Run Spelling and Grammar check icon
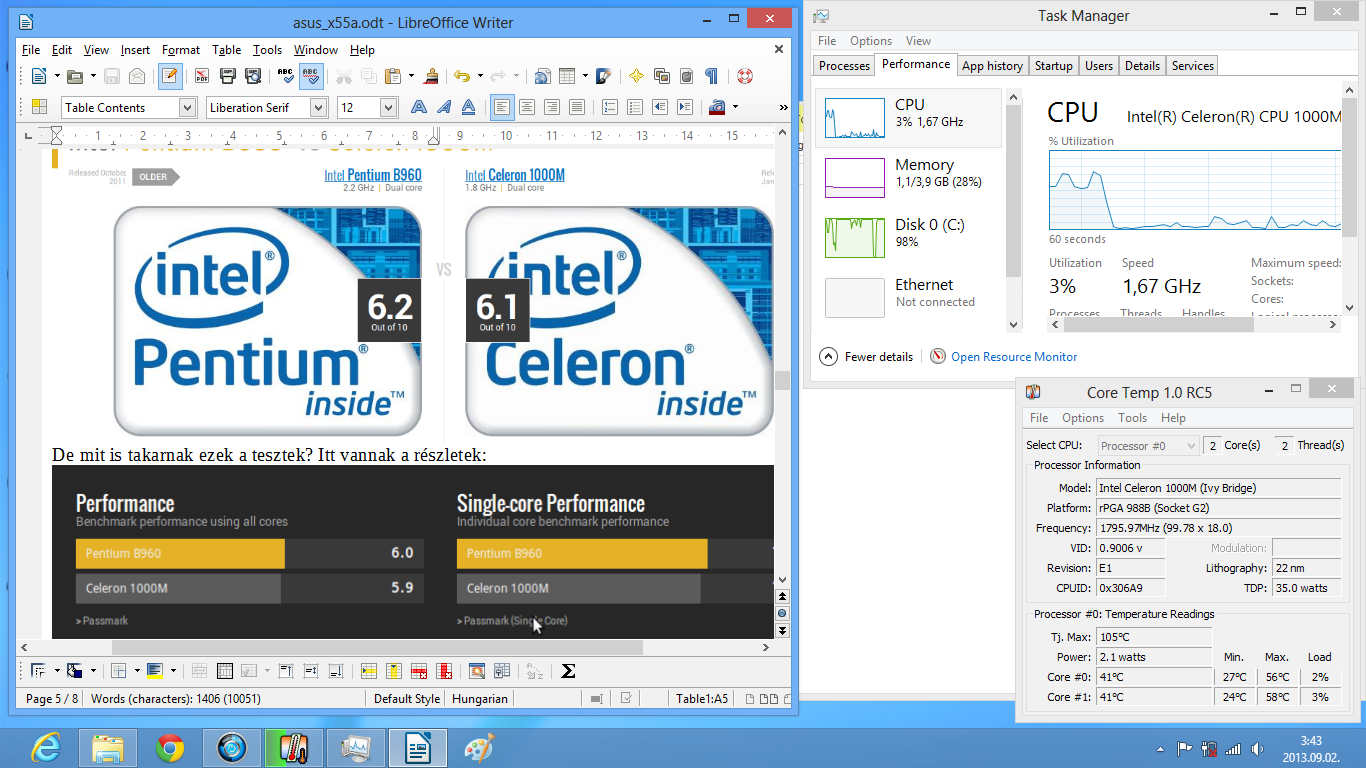Image resolution: width=1366 pixels, height=768 pixels. [286, 76]
